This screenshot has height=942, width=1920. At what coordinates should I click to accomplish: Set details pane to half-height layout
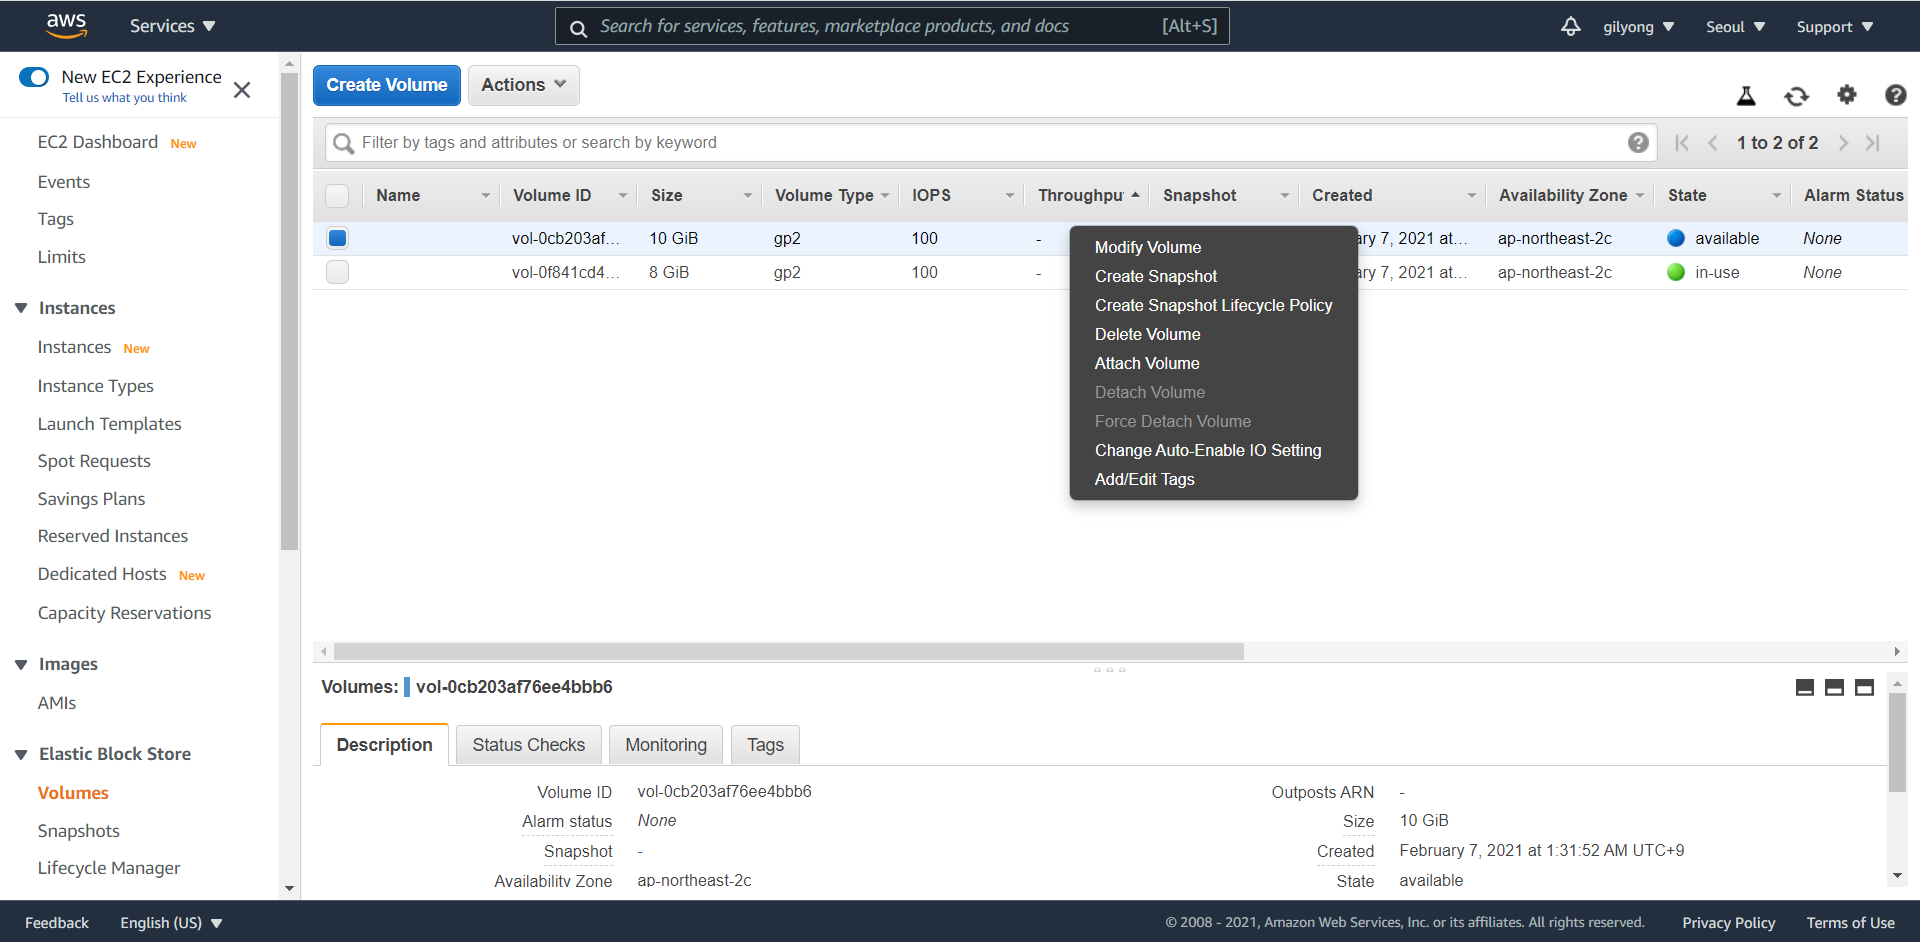(x=1834, y=687)
